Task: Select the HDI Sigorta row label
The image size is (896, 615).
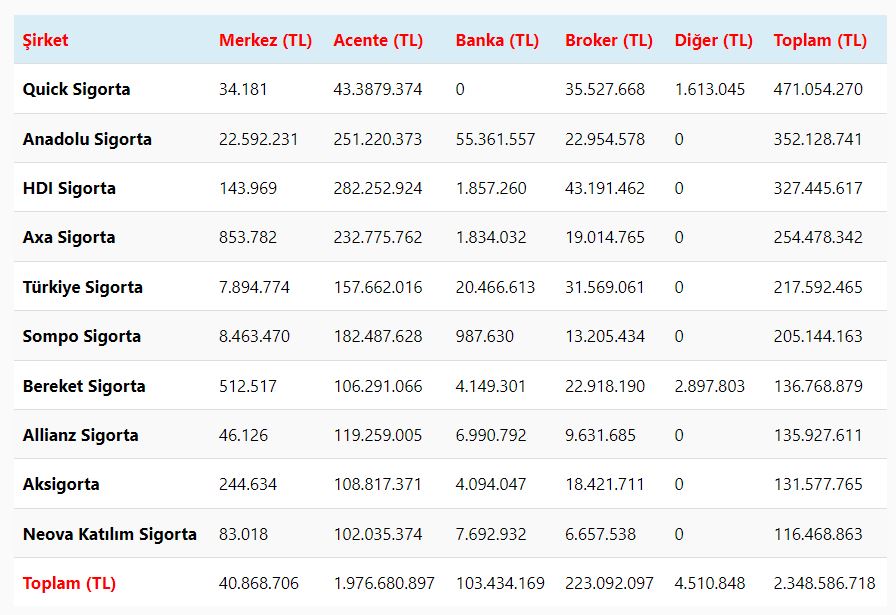Action: (69, 188)
